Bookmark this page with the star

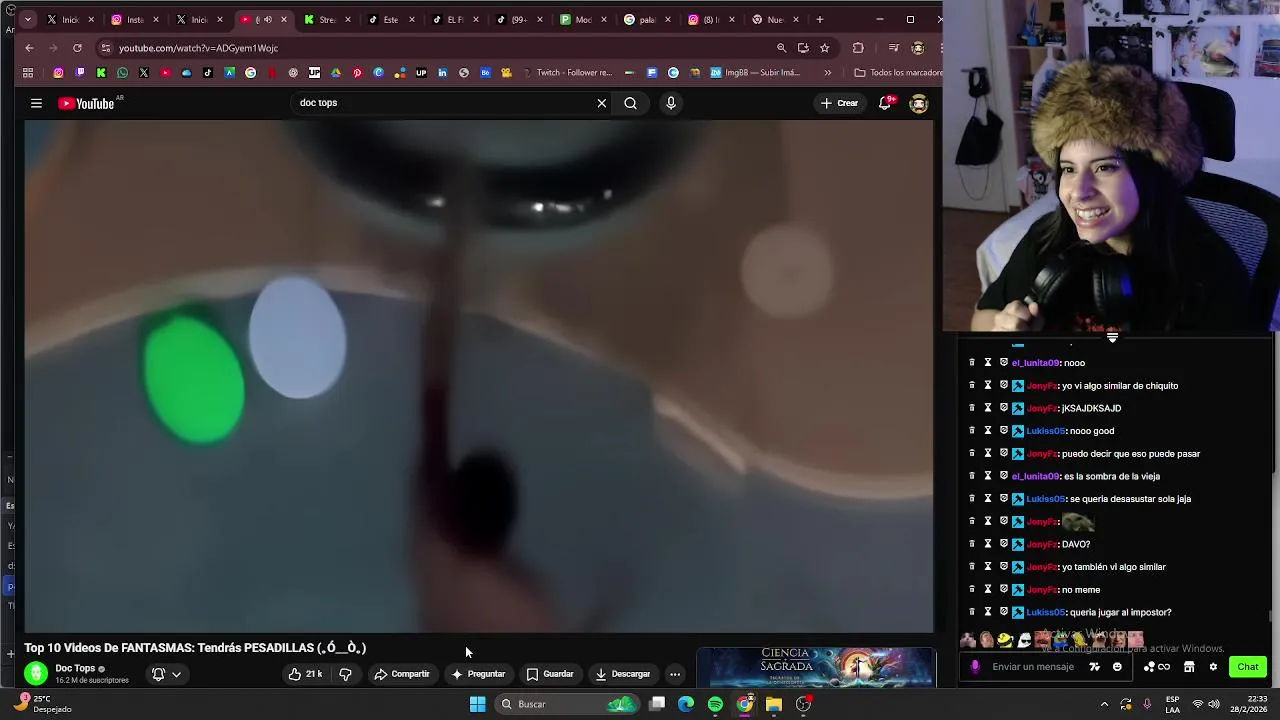click(825, 48)
